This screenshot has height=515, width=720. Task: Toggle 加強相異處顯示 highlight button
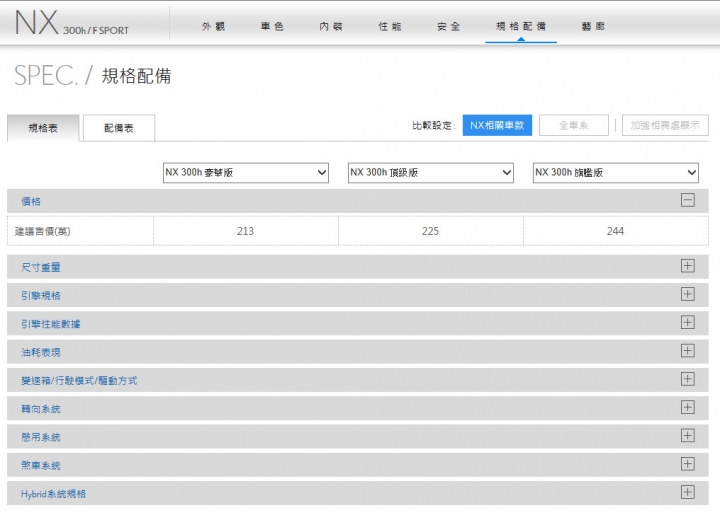[665, 125]
